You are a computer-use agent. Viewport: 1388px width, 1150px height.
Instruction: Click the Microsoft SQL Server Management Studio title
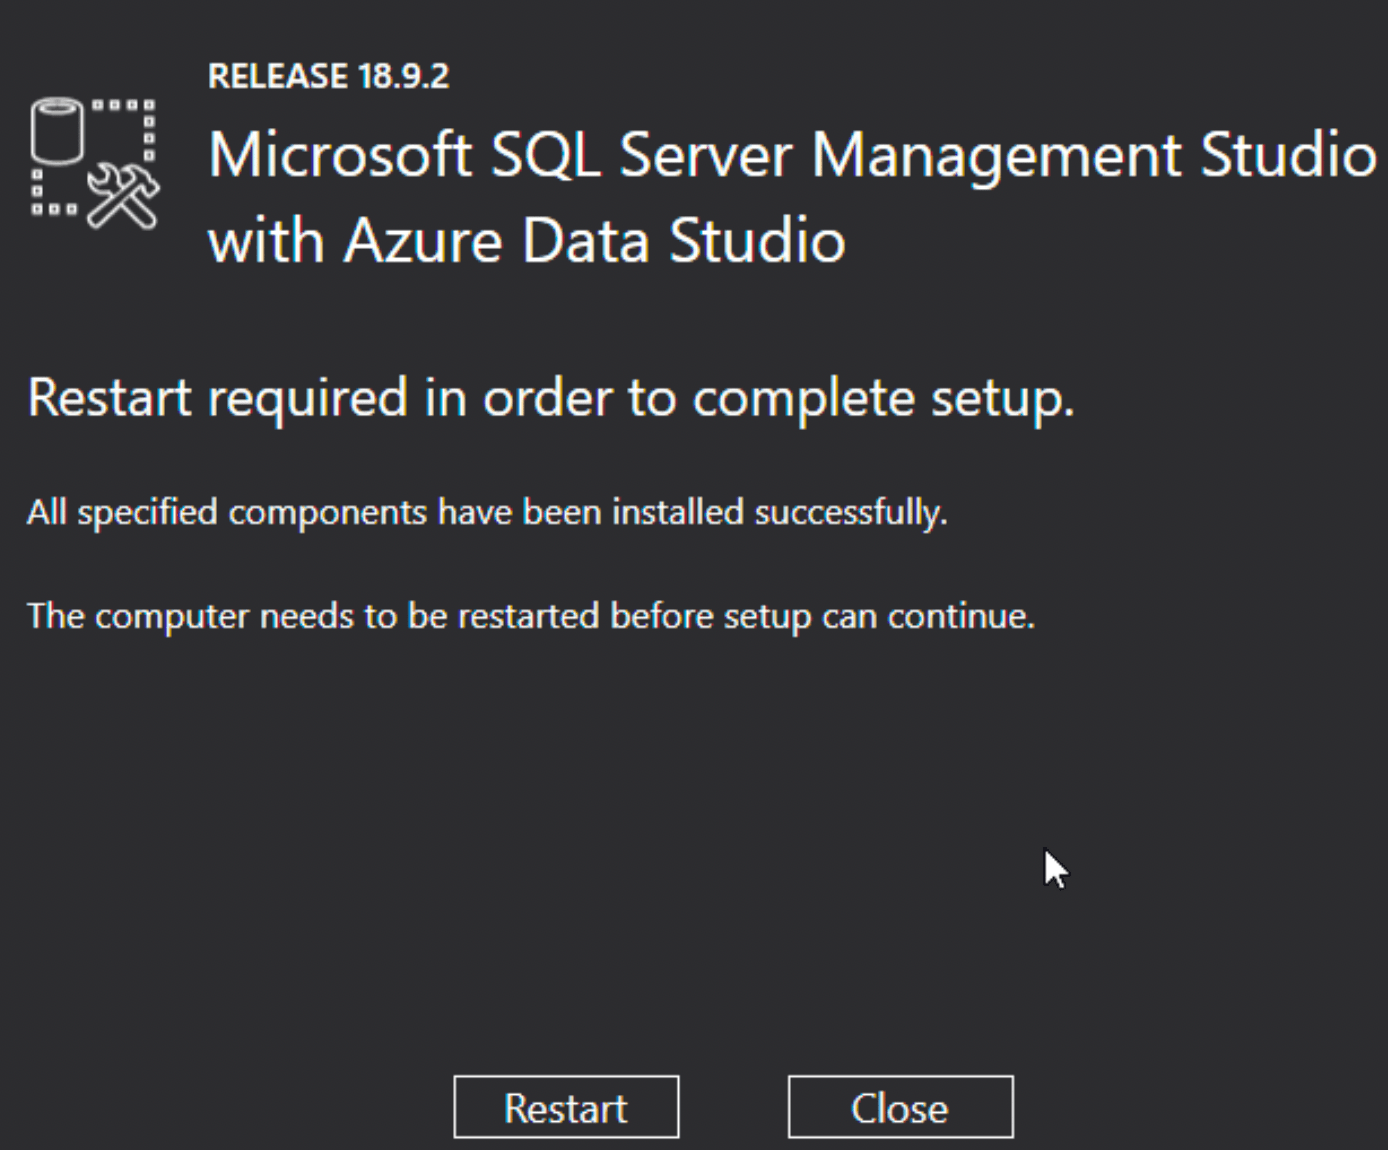coord(790,155)
